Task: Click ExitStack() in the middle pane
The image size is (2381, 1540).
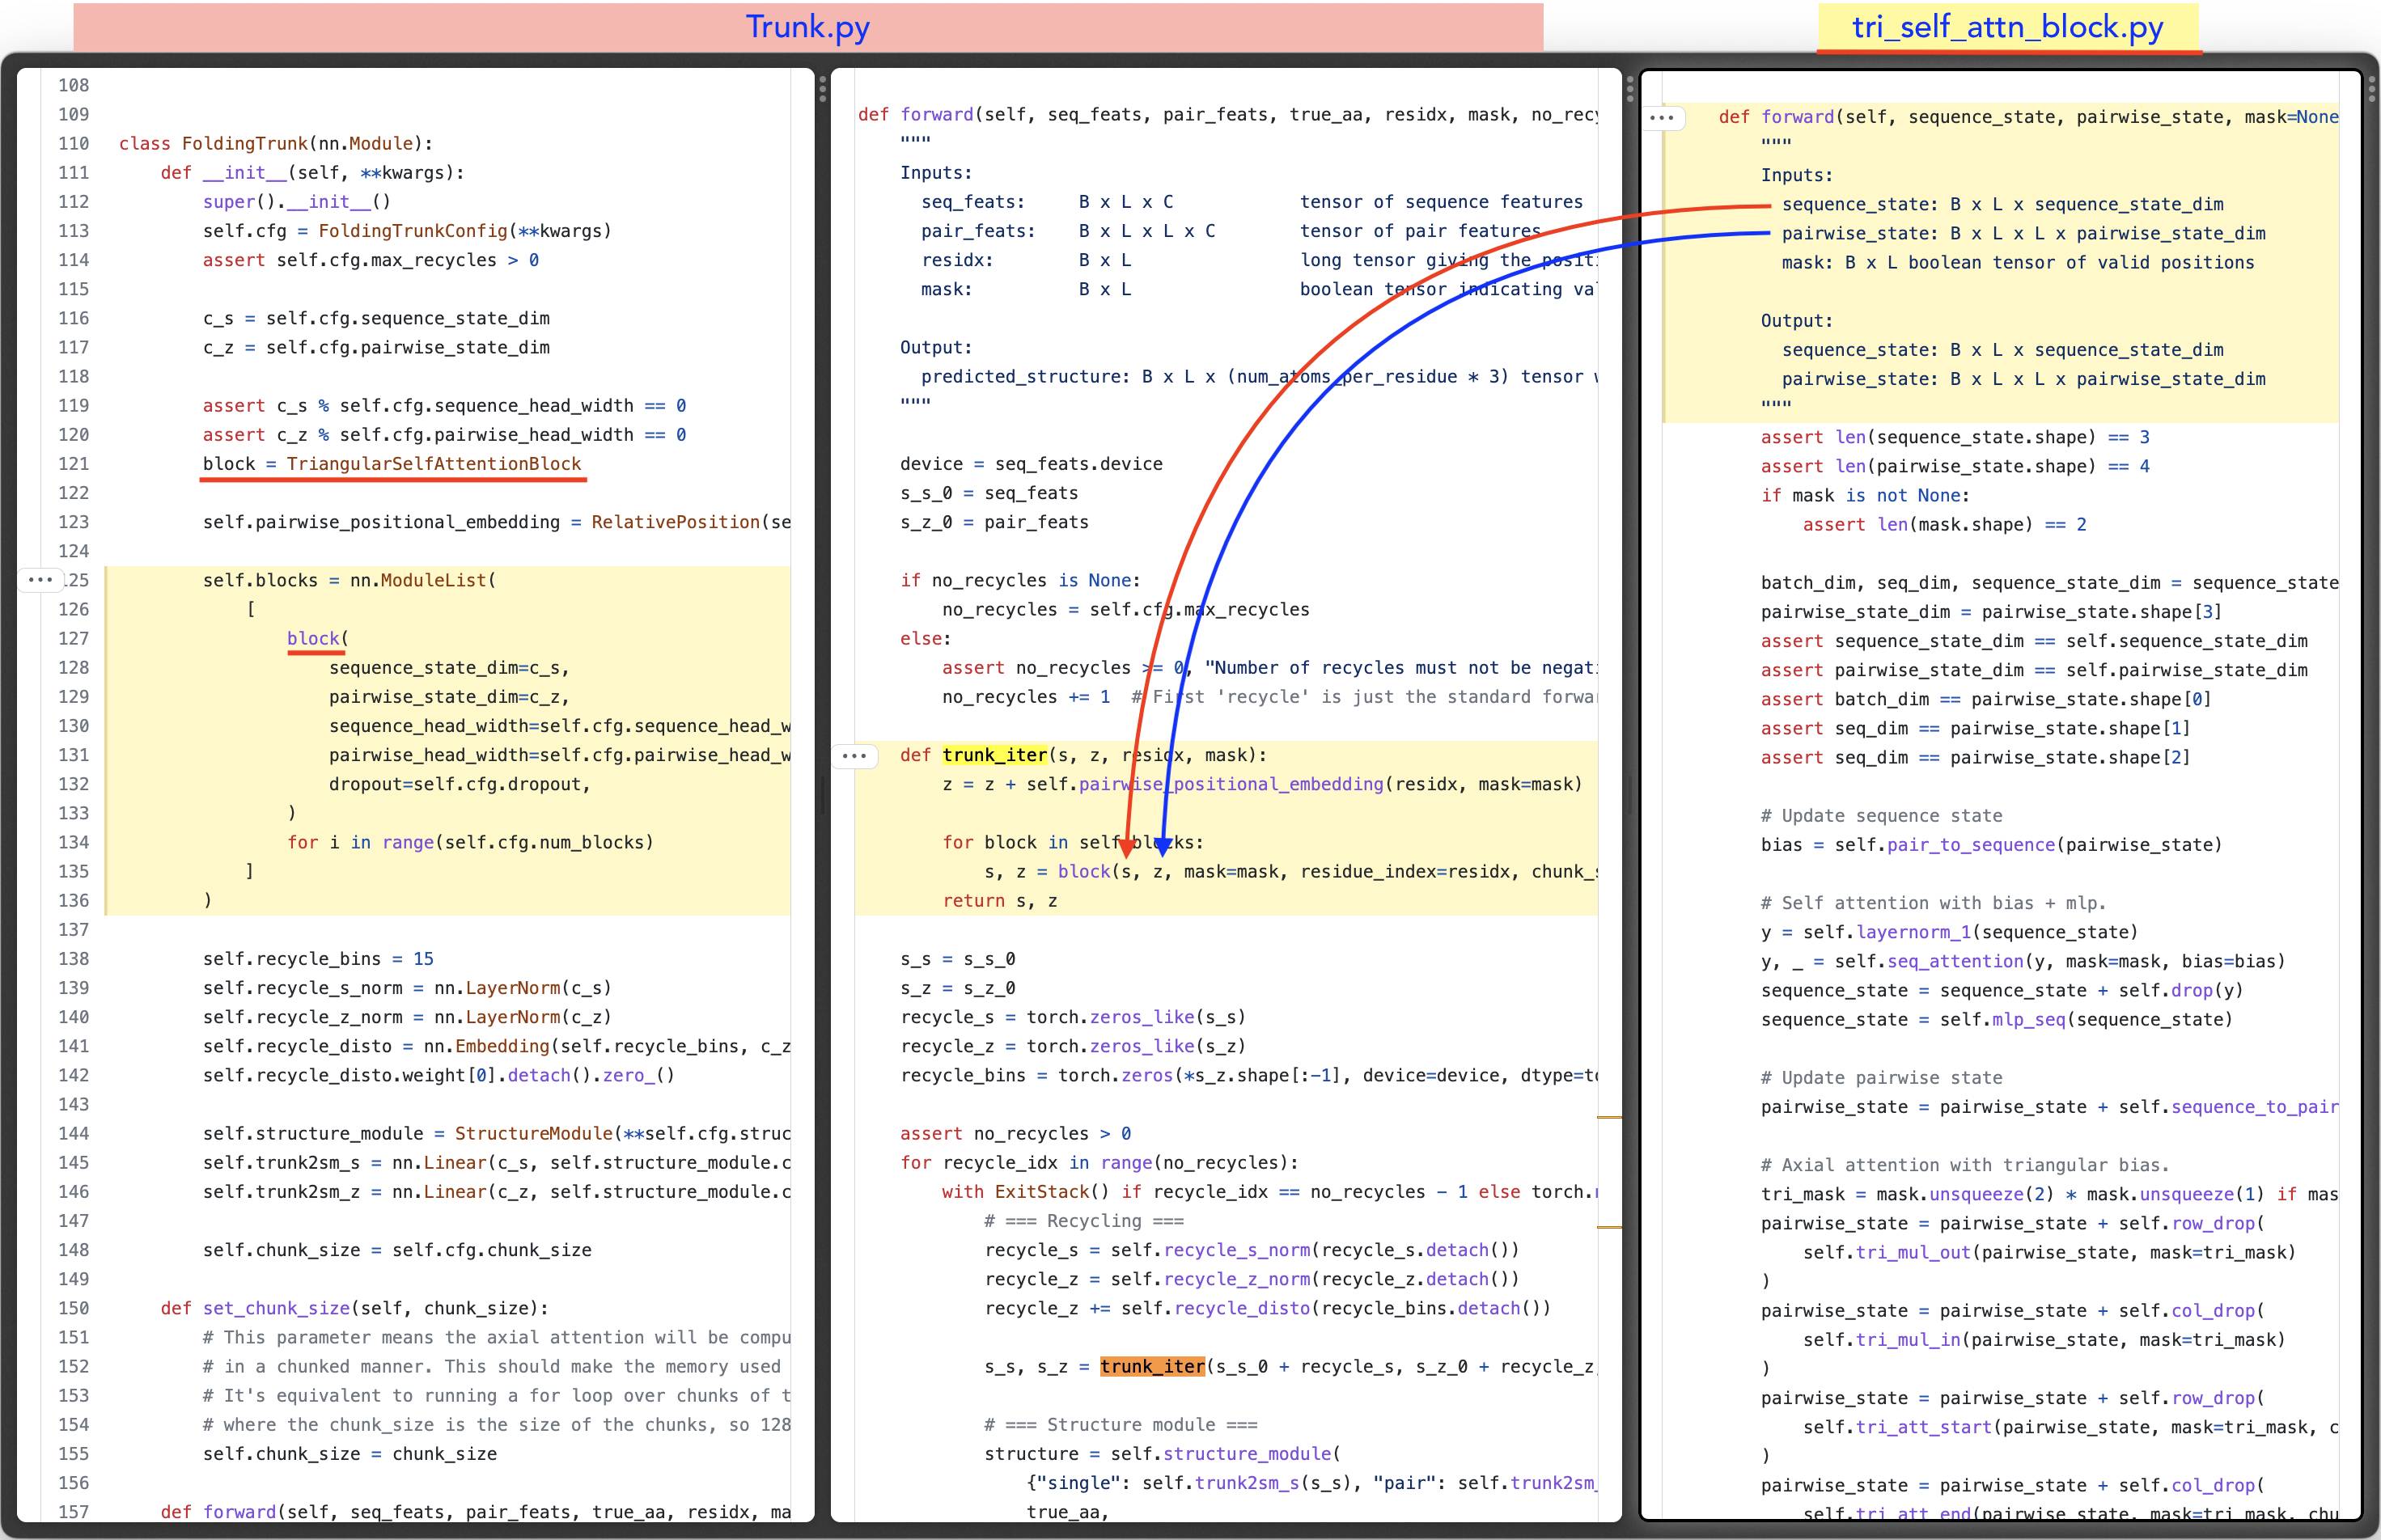Action: point(1052,1192)
